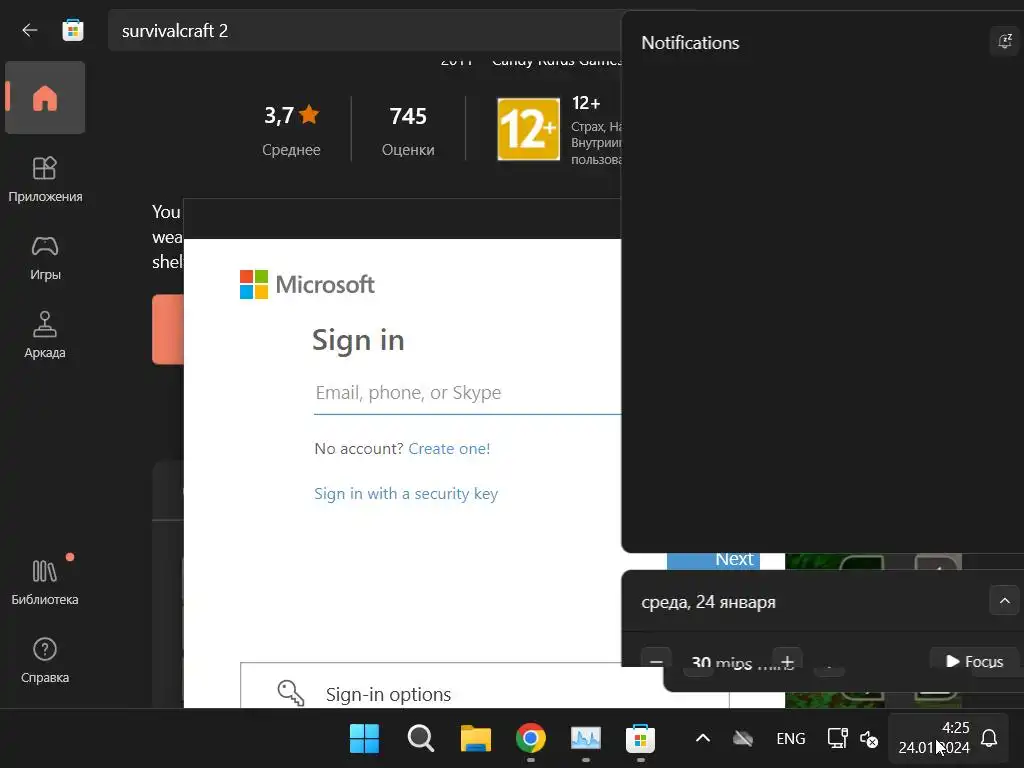Image resolution: width=1024 pixels, height=768 pixels.
Task: Open Библиотека in the sidebar
Action: (x=45, y=581)
